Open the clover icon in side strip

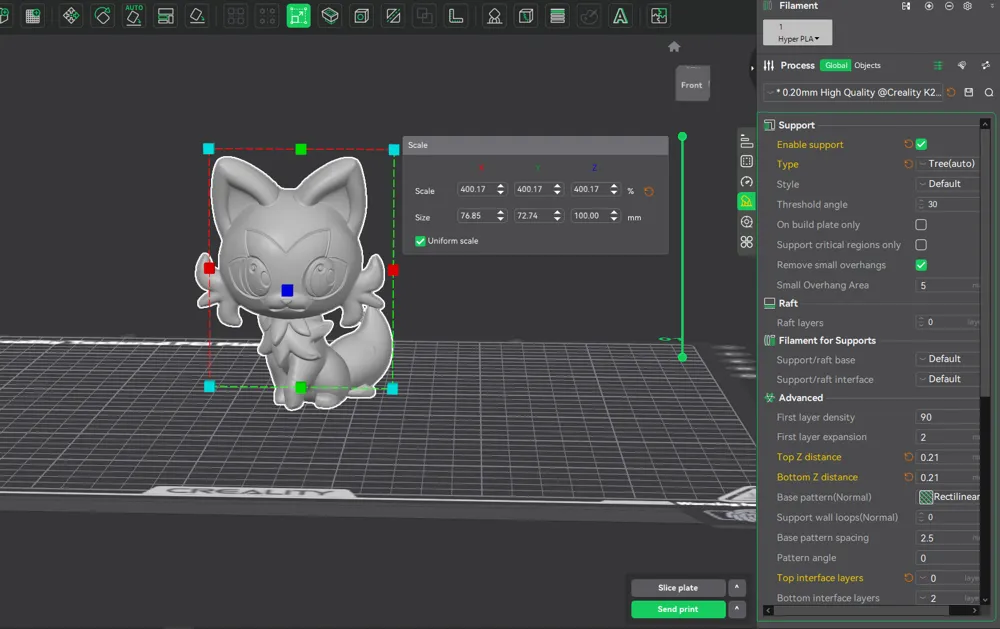pyautogui.click(x=746, y=242)
